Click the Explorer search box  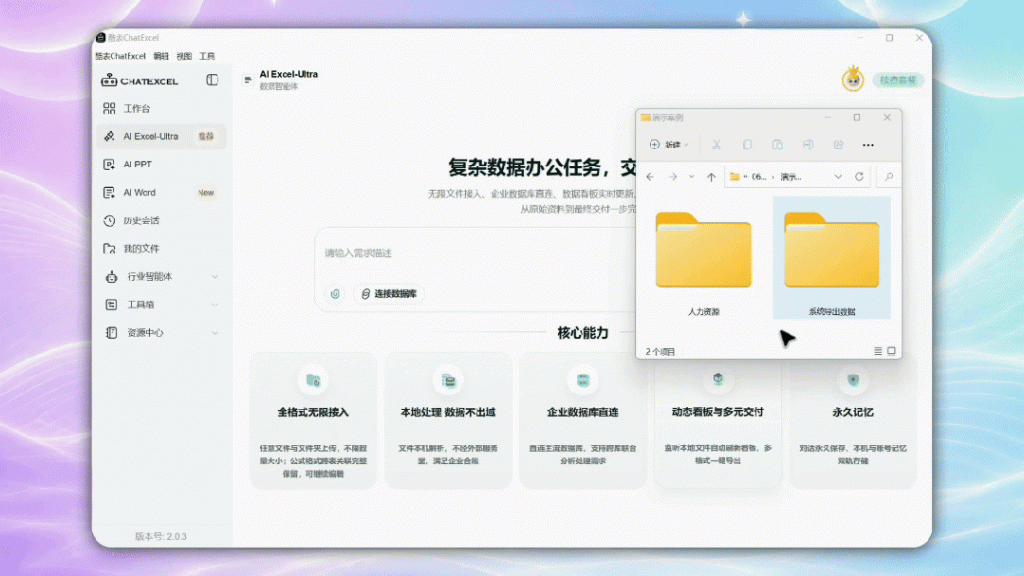[888, 177]
